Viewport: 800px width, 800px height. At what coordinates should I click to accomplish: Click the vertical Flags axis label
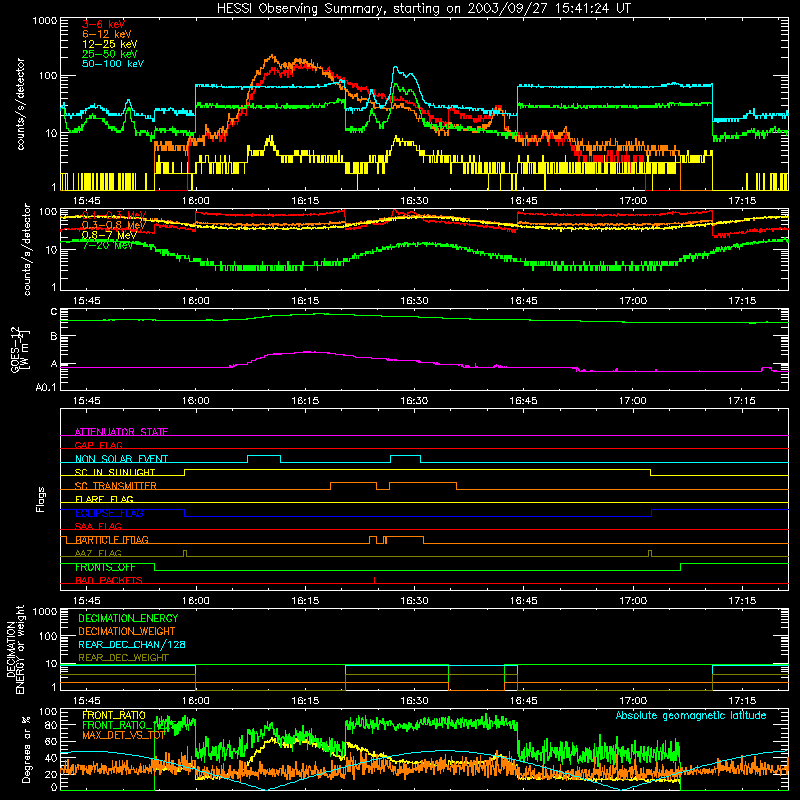40,499
